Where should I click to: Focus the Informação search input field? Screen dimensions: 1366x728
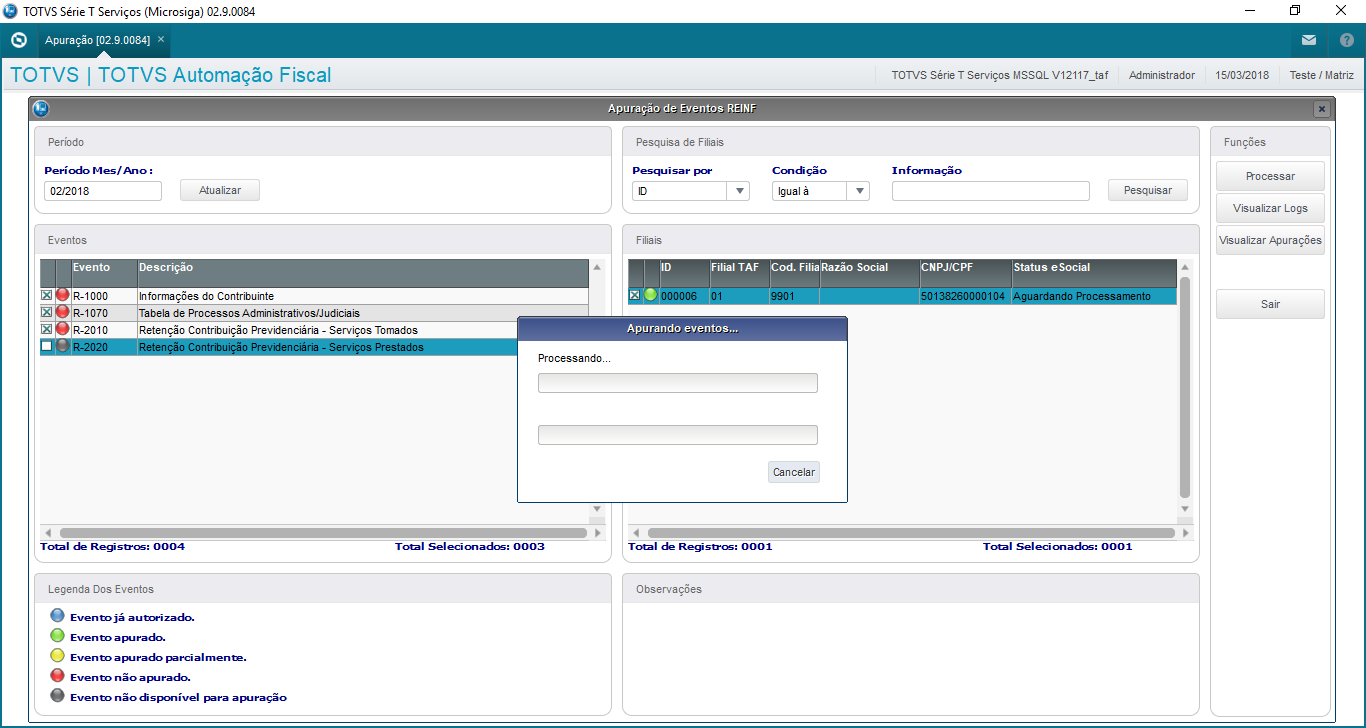point(991,191)
